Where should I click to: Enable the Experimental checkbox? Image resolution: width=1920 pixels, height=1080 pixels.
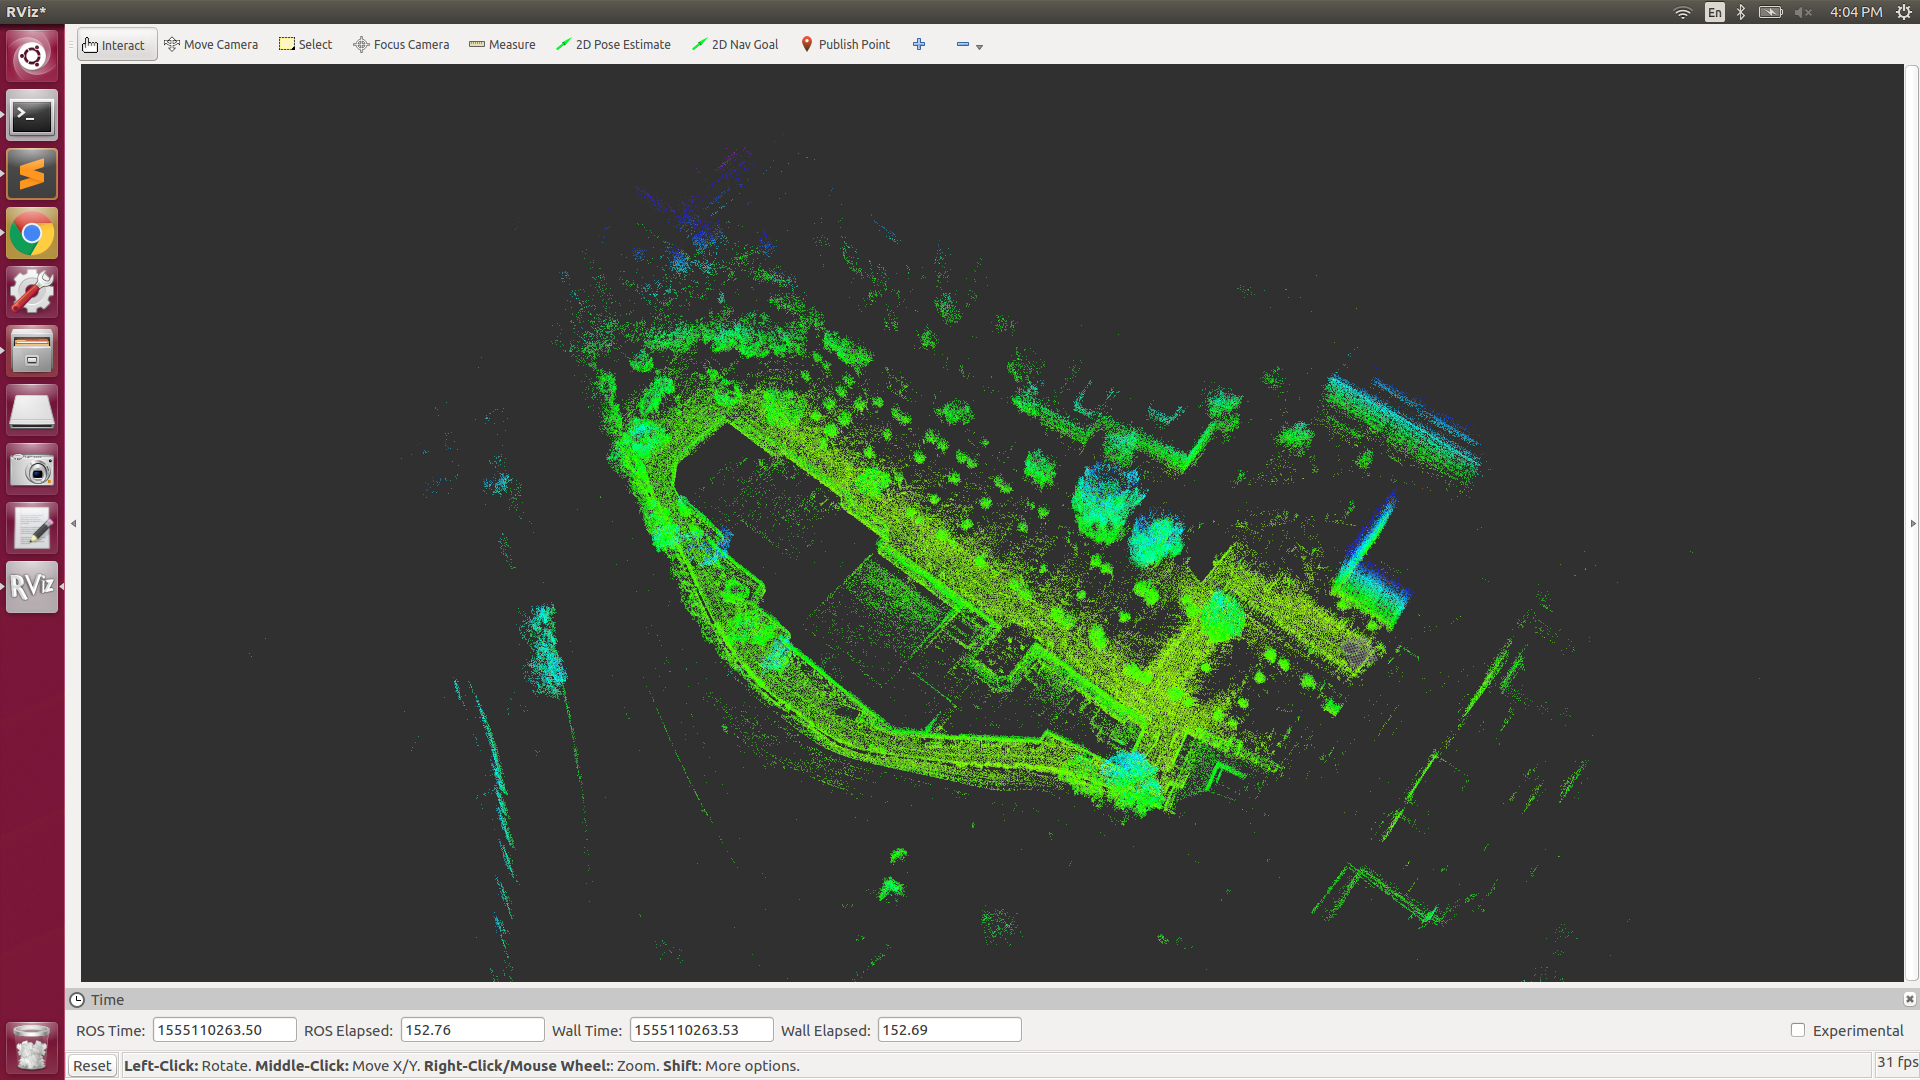[x=1798, y=1030]
